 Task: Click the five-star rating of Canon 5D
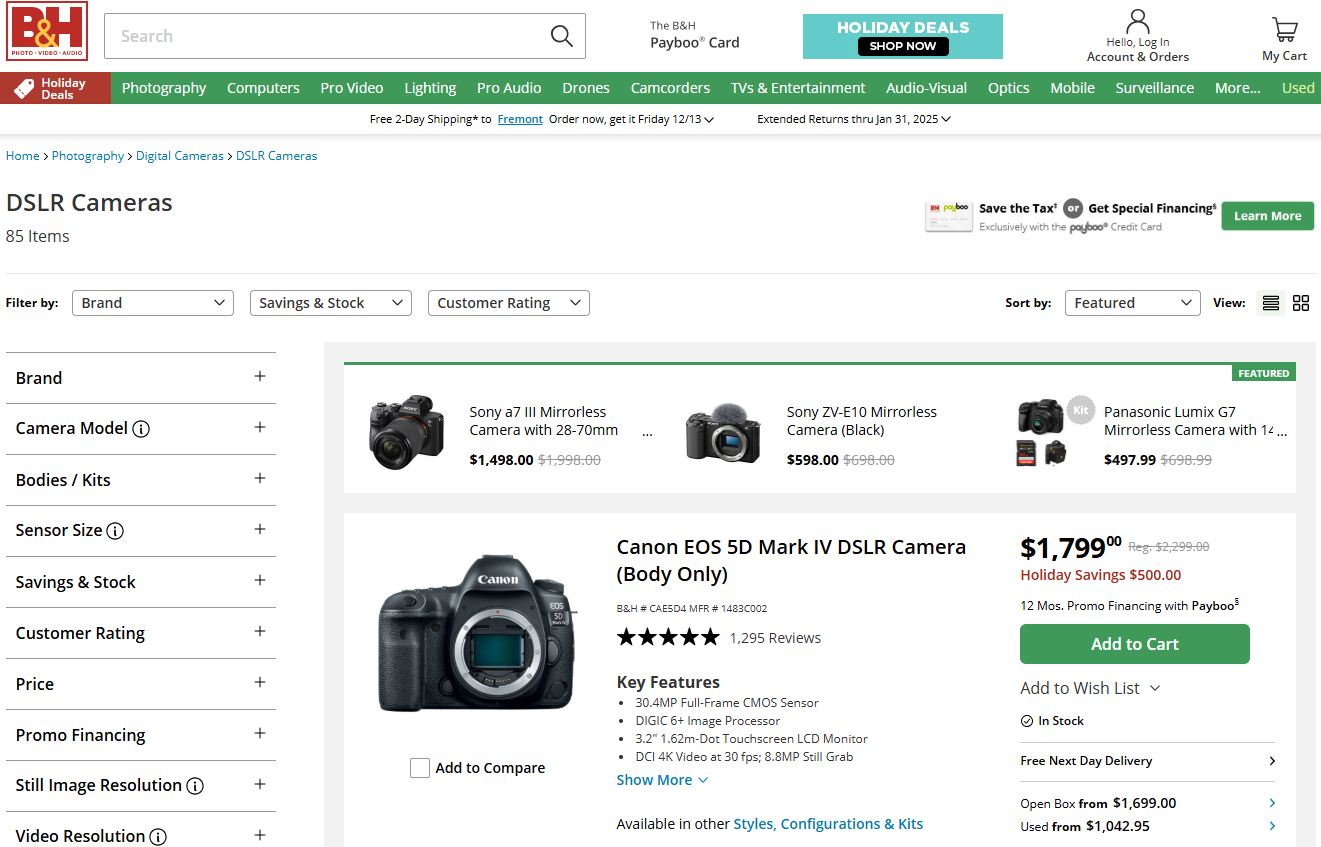click(x=668, y=637)
